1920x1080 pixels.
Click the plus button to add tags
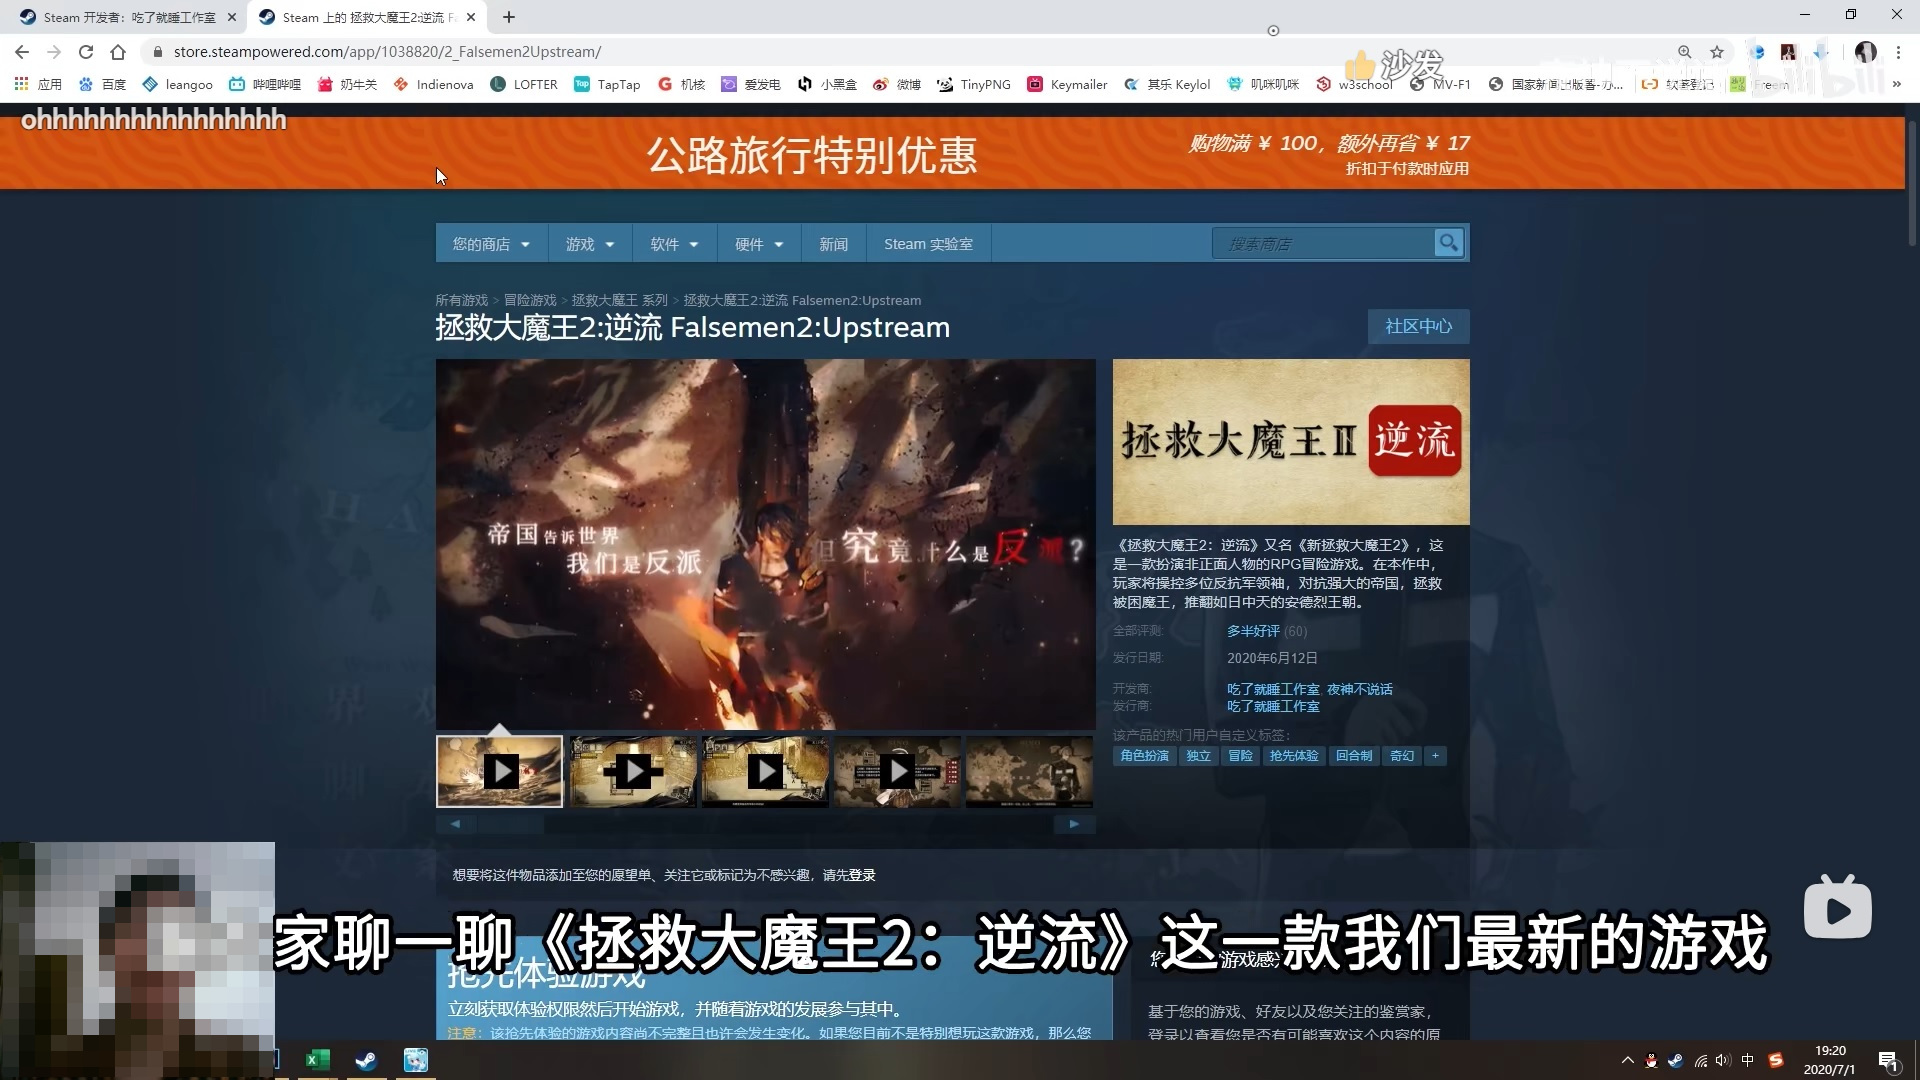pyautogui.click(x=1435, y=756)
